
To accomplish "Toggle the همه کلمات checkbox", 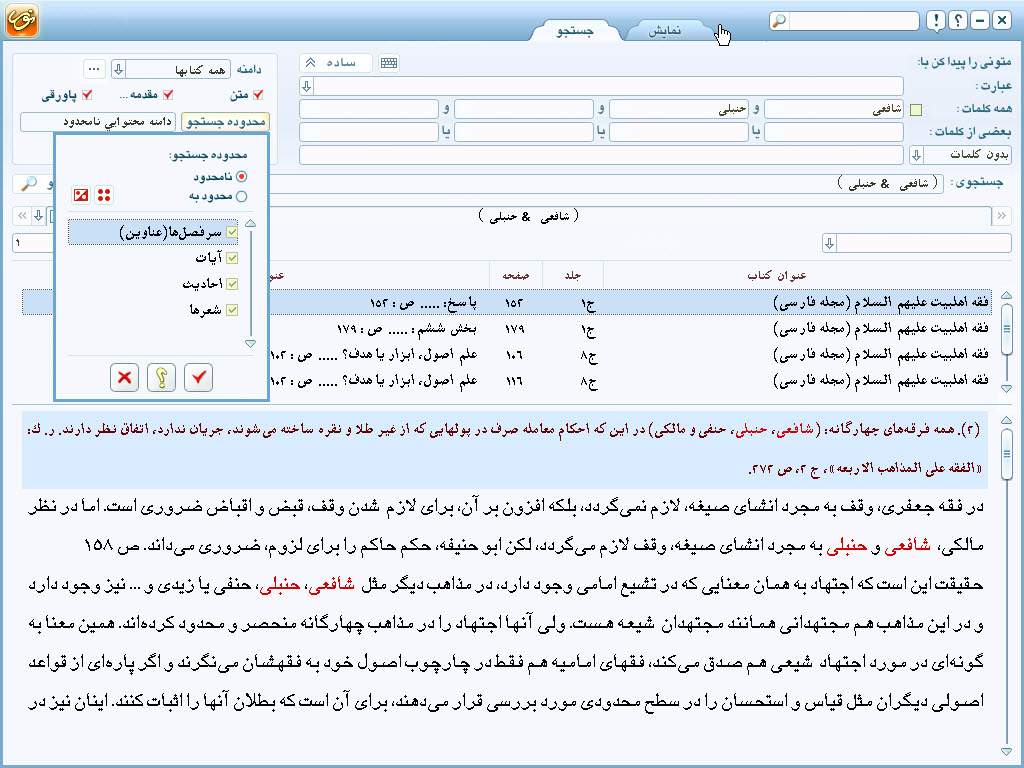I will coord(916,109).
